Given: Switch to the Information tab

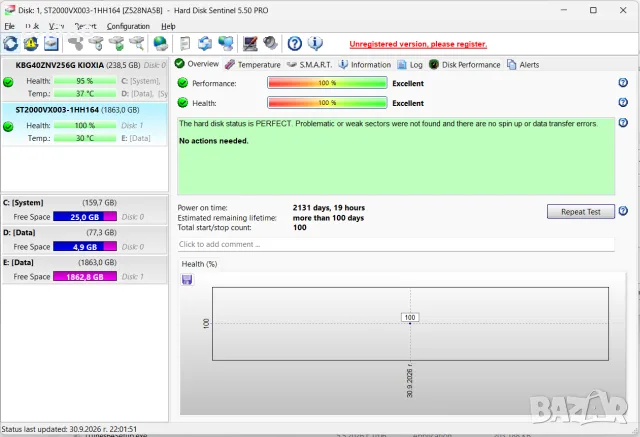Looking at the screenshot, I should click(x=365, y=64).
